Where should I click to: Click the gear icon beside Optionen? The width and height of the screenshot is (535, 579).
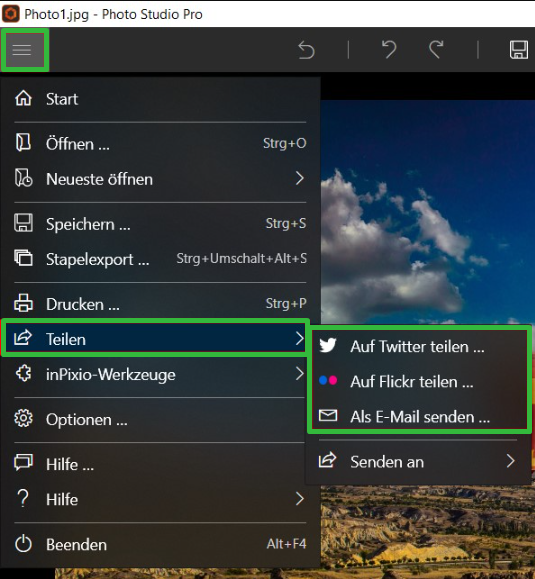click(x=23, y=418)
